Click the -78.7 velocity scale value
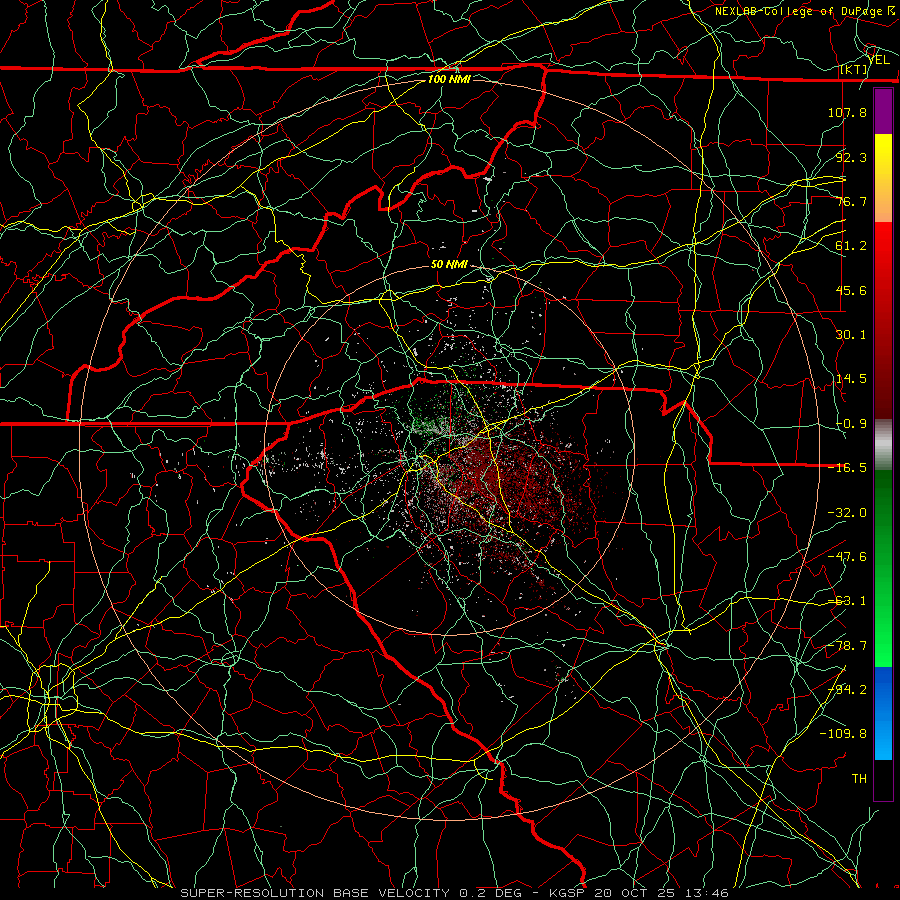 pos(847,646)
